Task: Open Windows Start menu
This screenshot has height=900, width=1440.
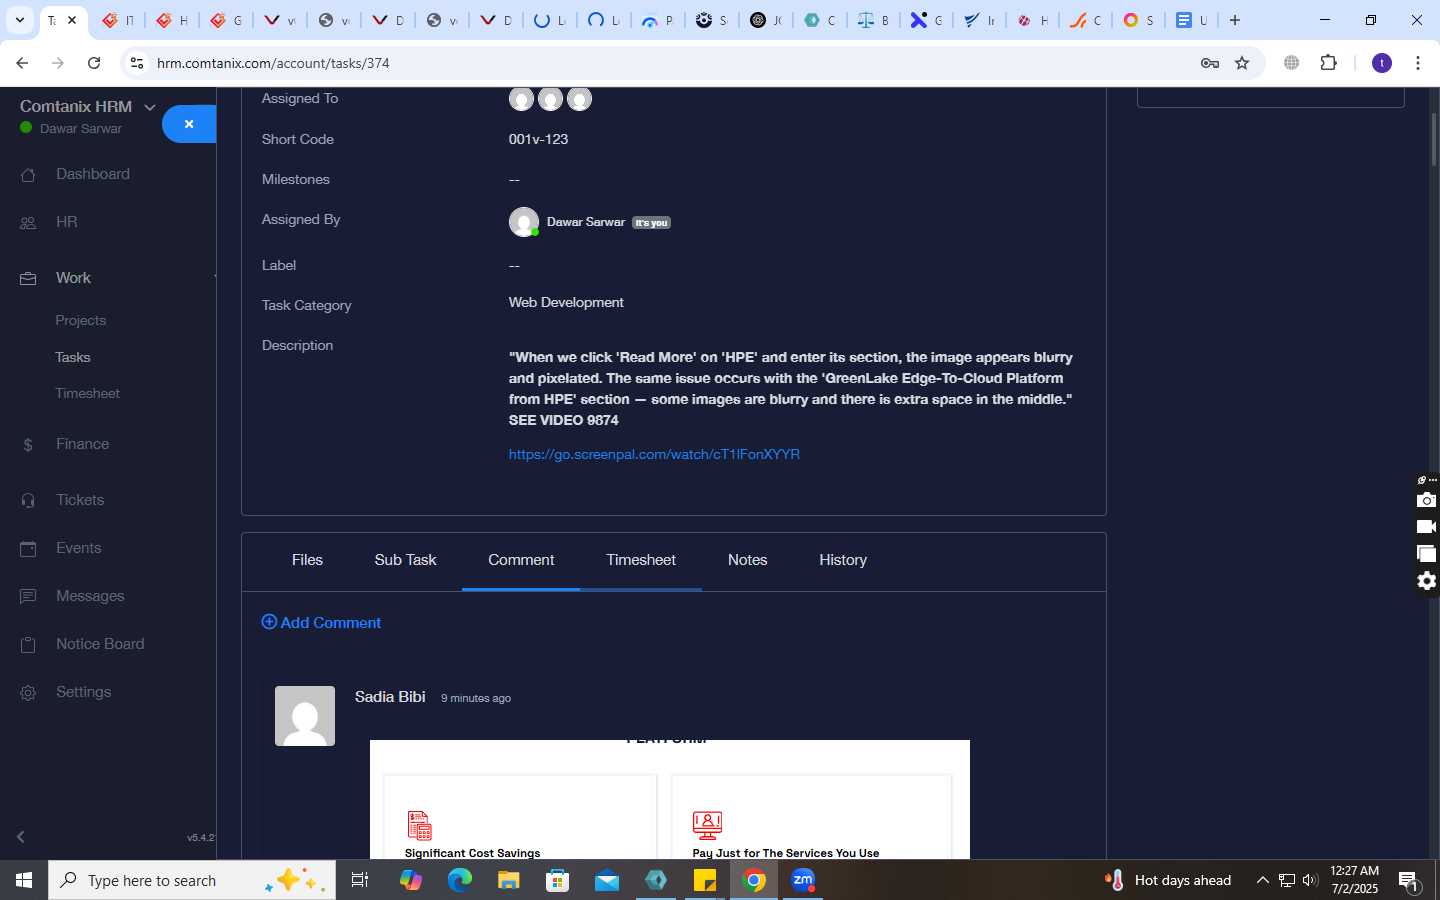Action: [x=24, y=880]
